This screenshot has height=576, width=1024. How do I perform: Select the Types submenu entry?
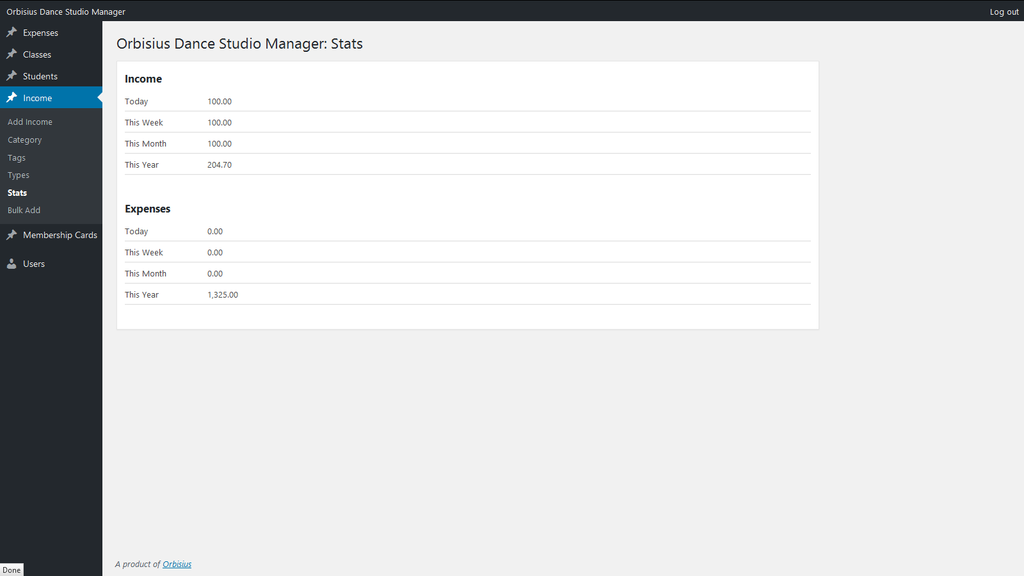click(x=18, y=175)
